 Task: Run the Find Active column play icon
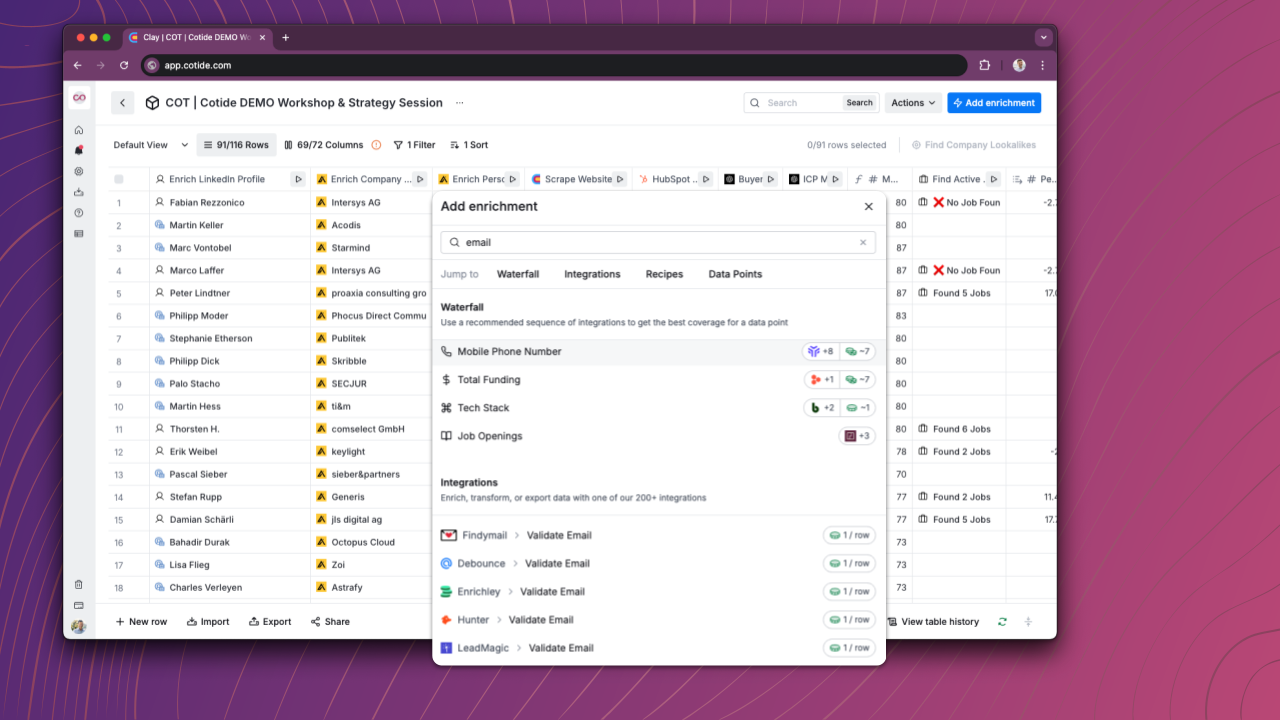point(994,179)
